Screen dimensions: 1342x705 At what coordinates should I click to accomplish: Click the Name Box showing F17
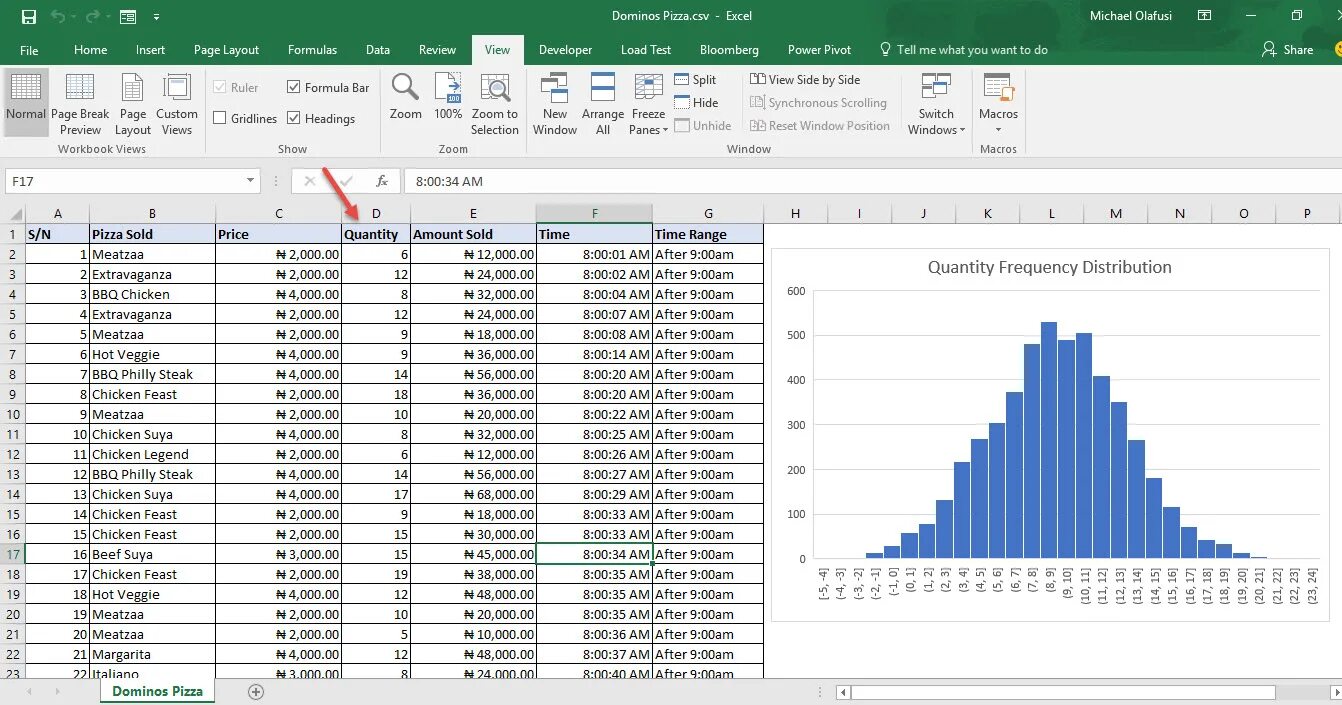click(125, 181)
